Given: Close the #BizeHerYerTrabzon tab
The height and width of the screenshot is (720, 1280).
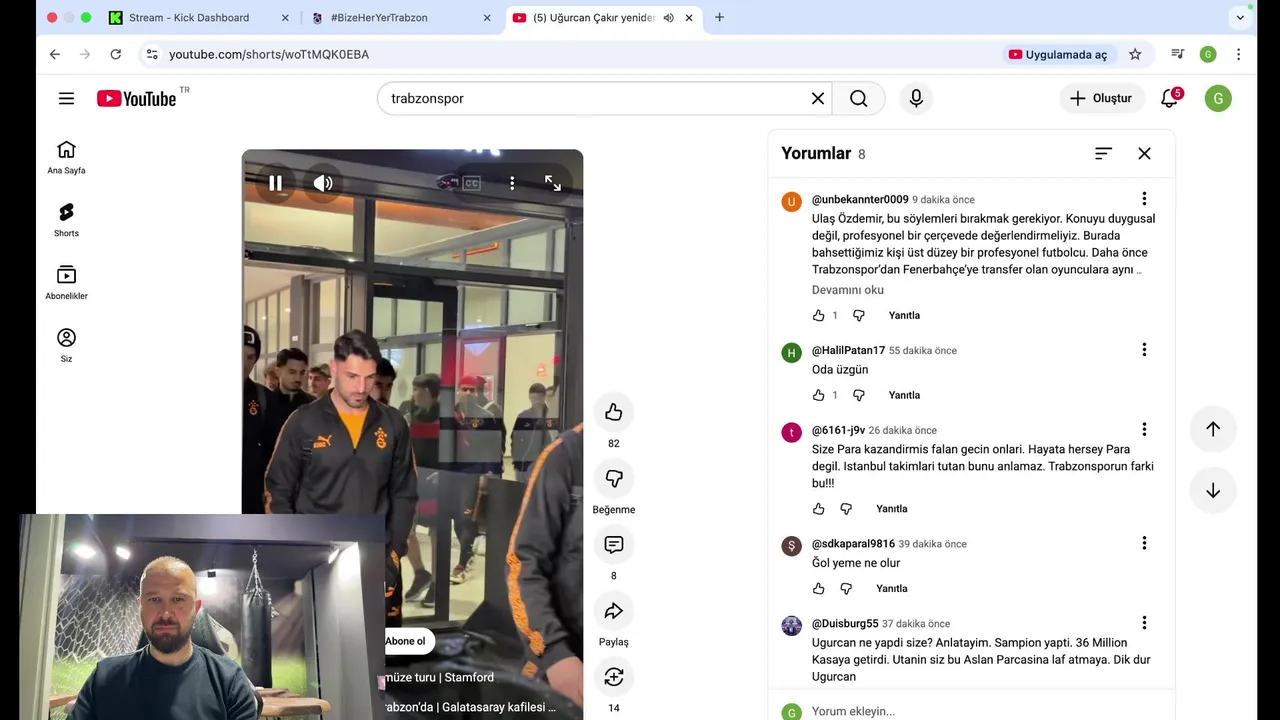Looking at the screenshot, I should (487, 18).
